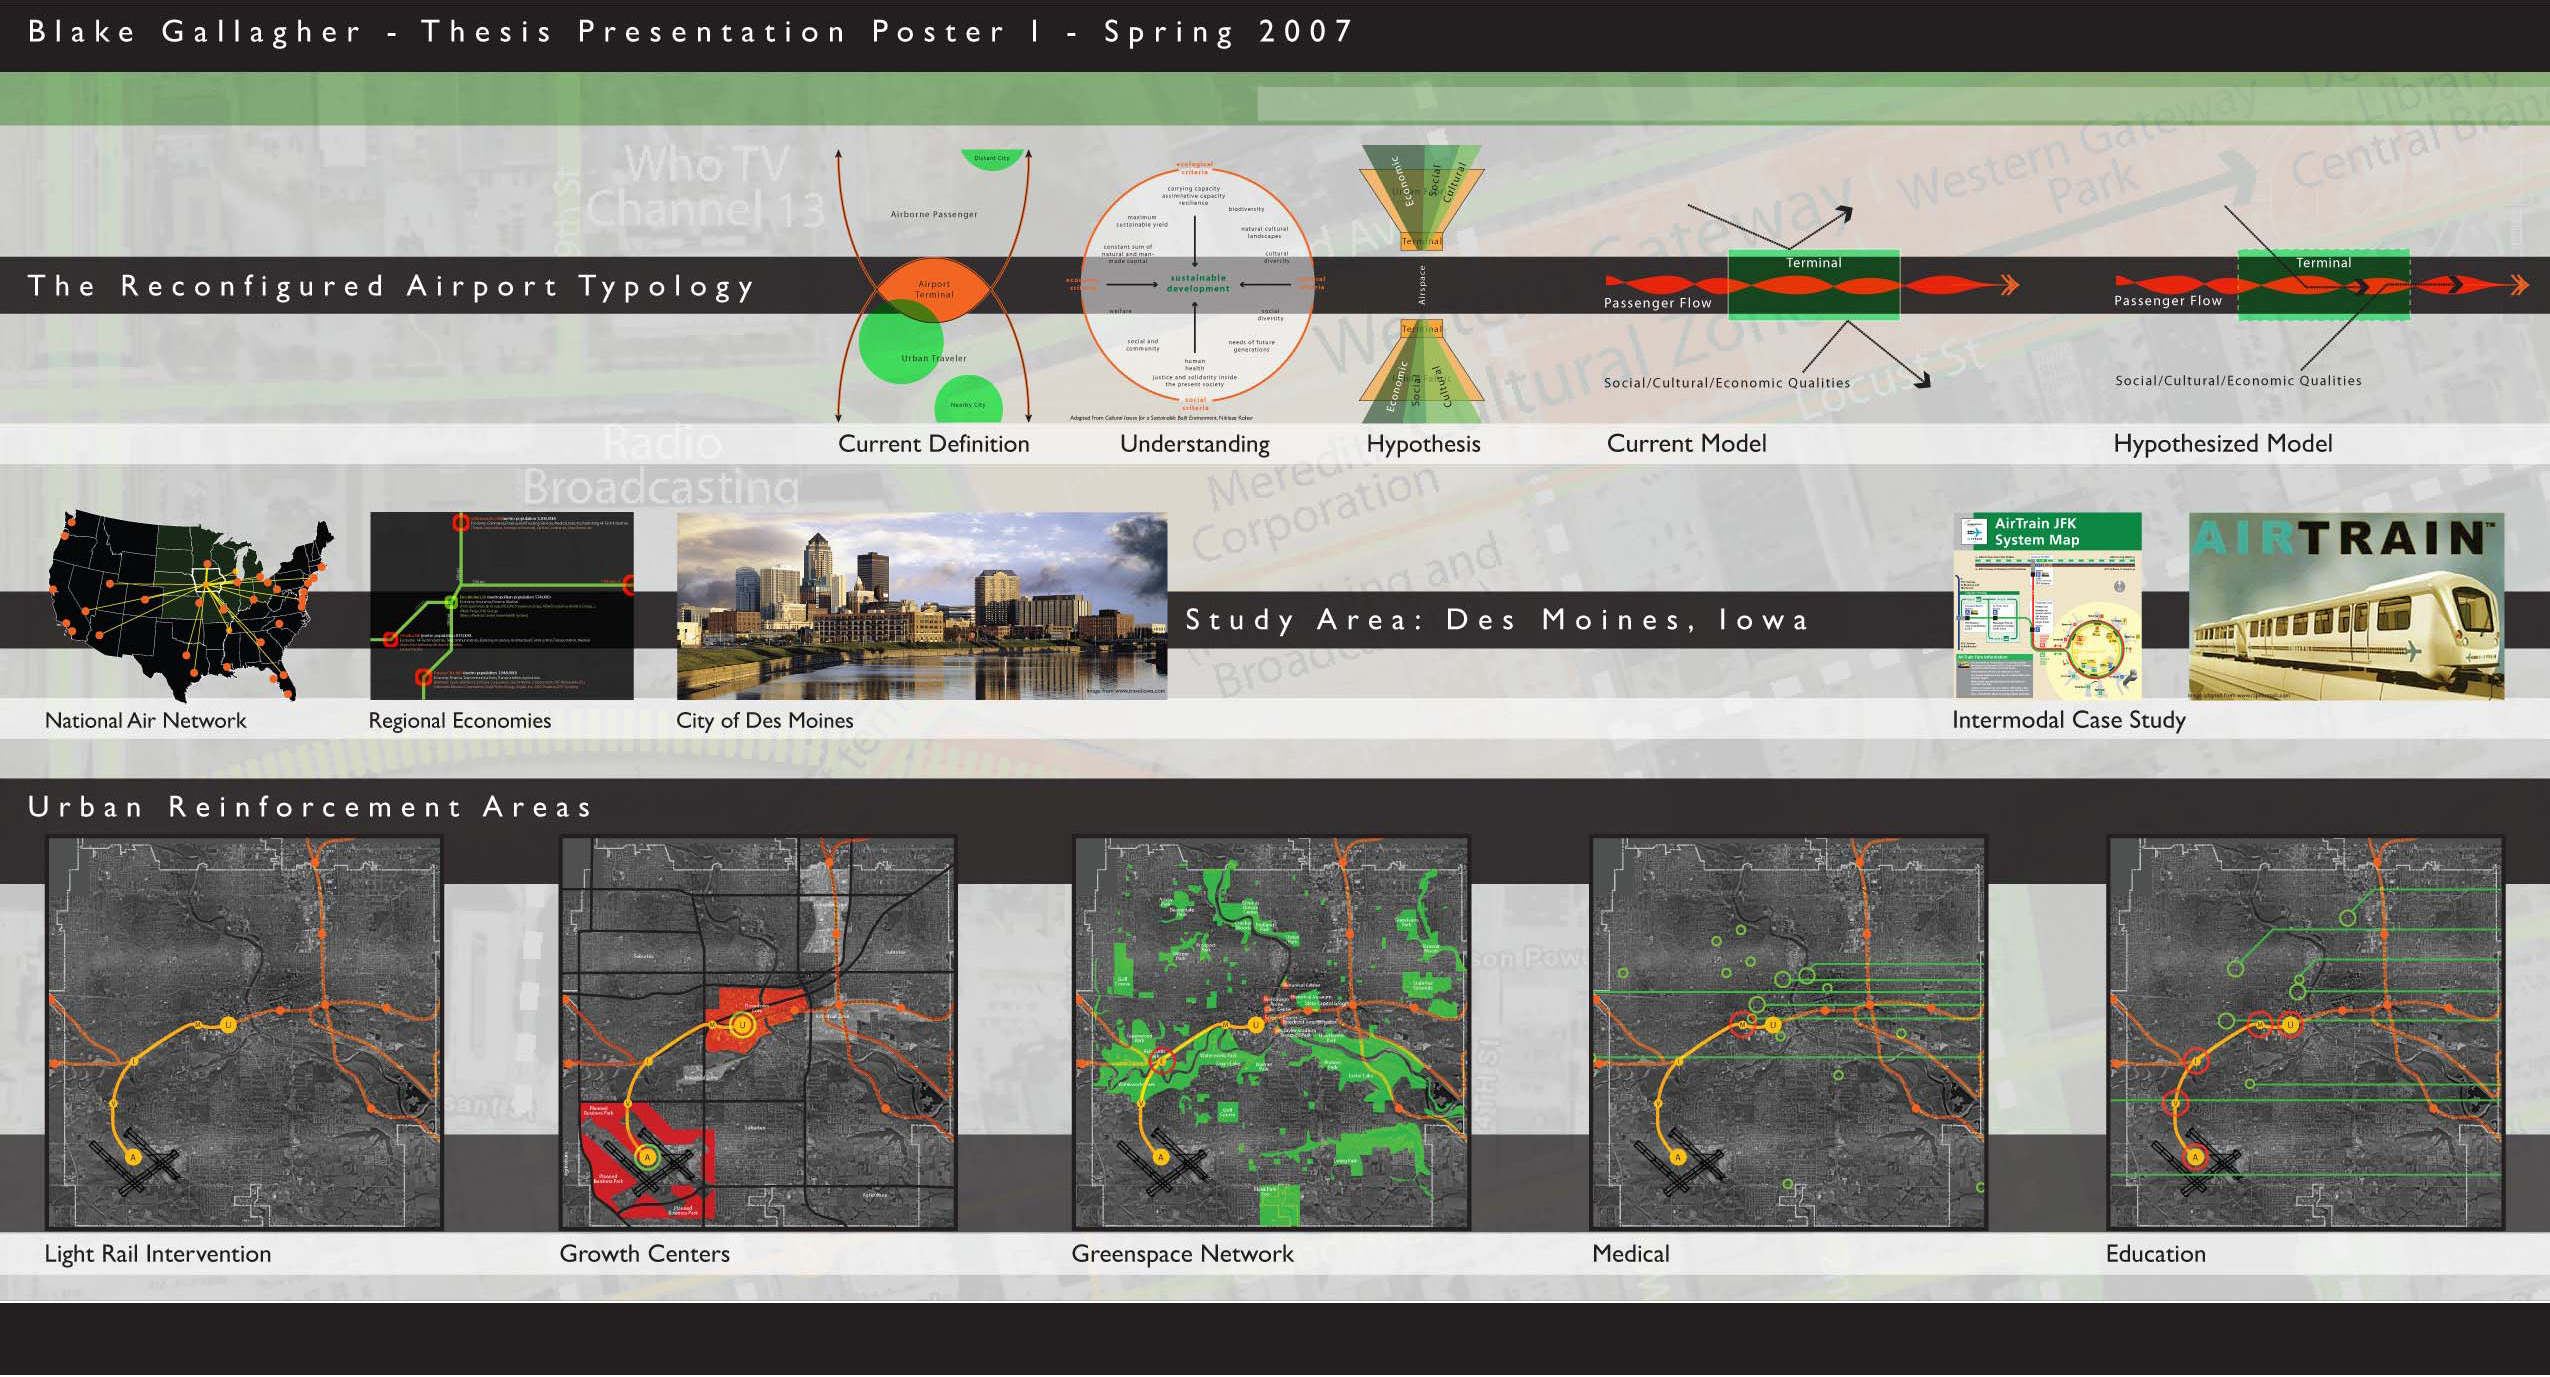This screenshot has height=1377, width=2550.
Task: Click 'Urban Traveler' green circle
Action: [x=903, y=341]
